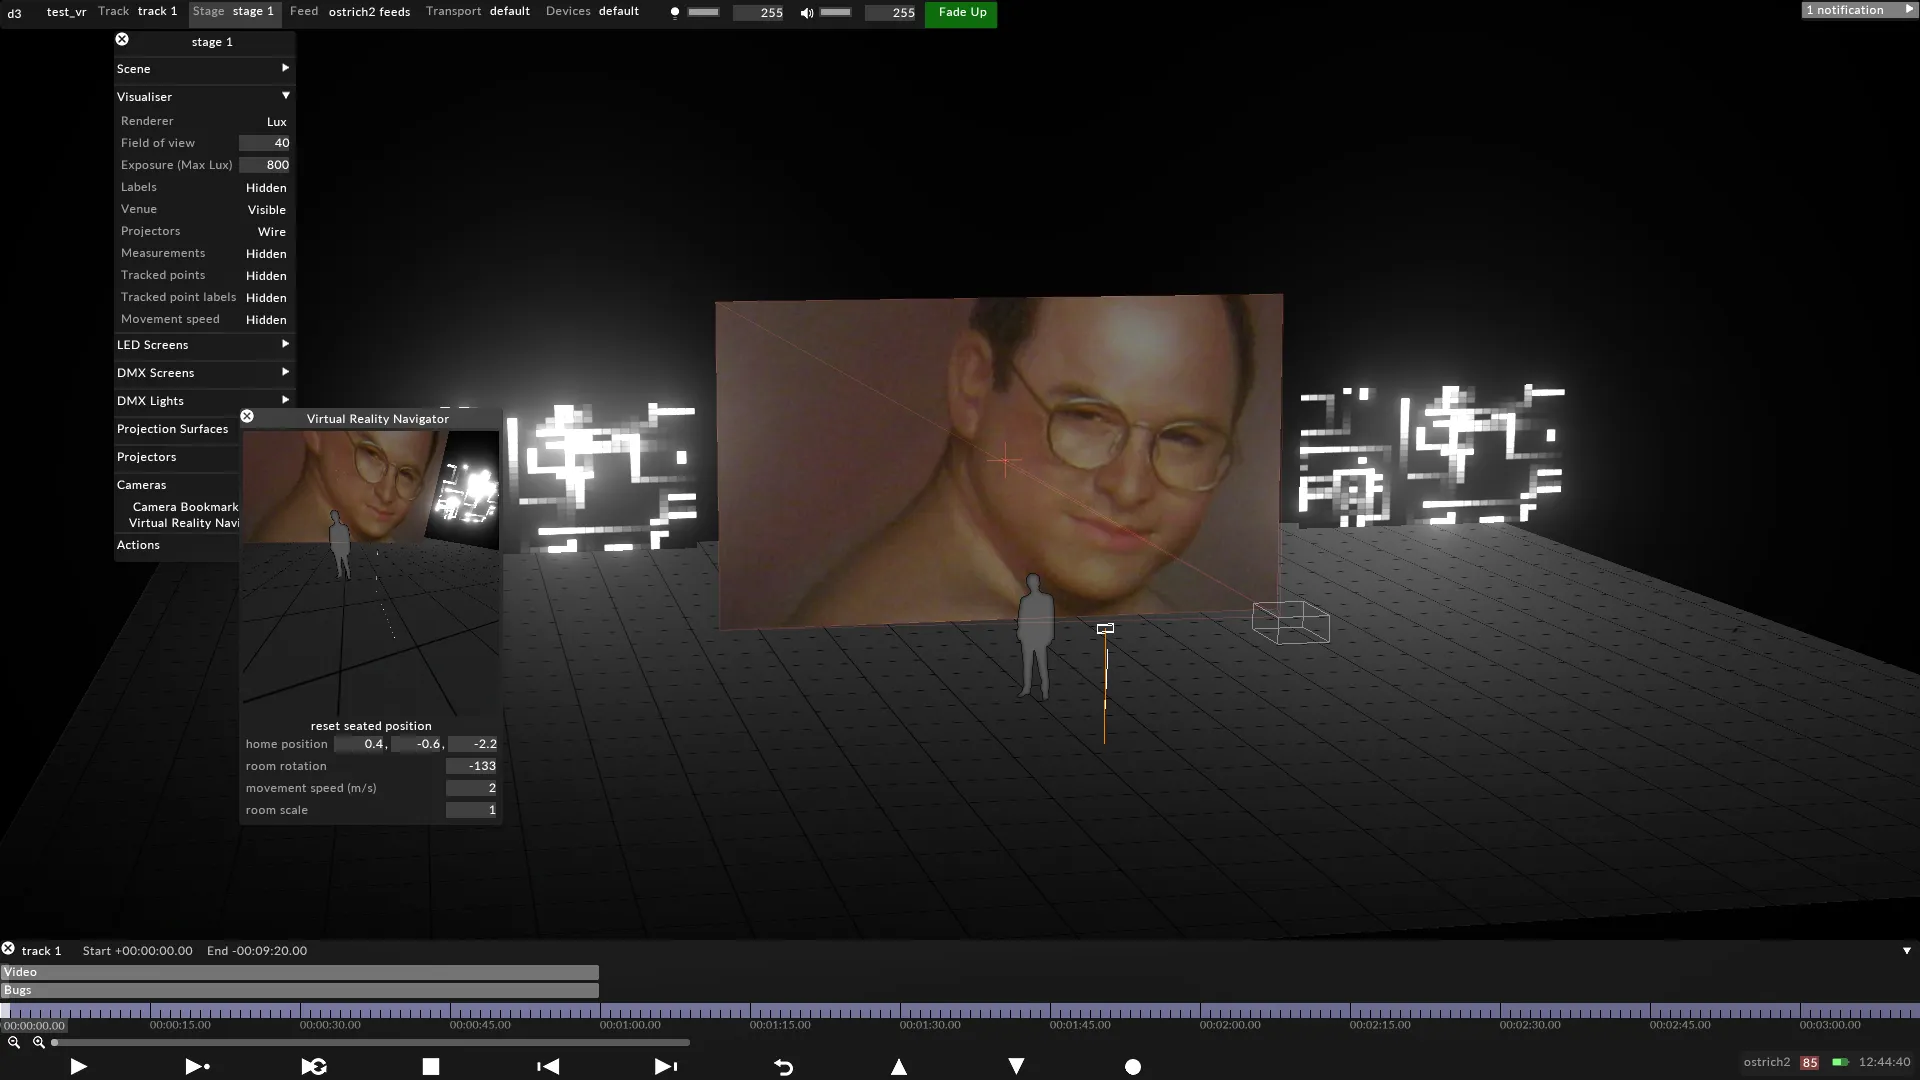This screenshot has height=1080, width=1920.
Task: Click reset seated position
Action: coord(371,726)
